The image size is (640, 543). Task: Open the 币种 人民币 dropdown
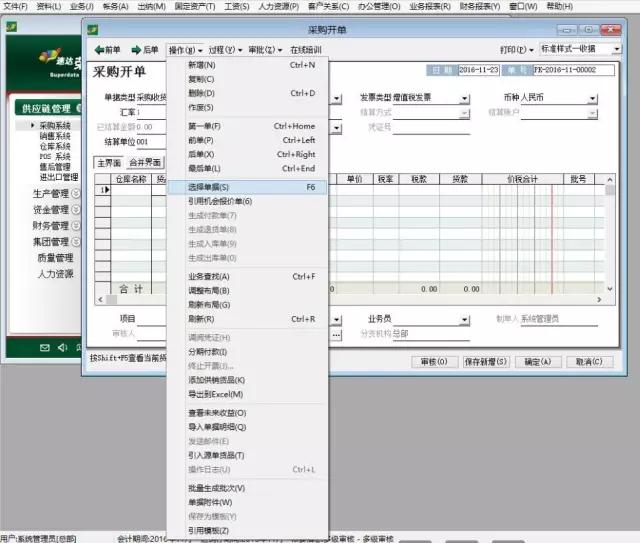coord(593,98)
